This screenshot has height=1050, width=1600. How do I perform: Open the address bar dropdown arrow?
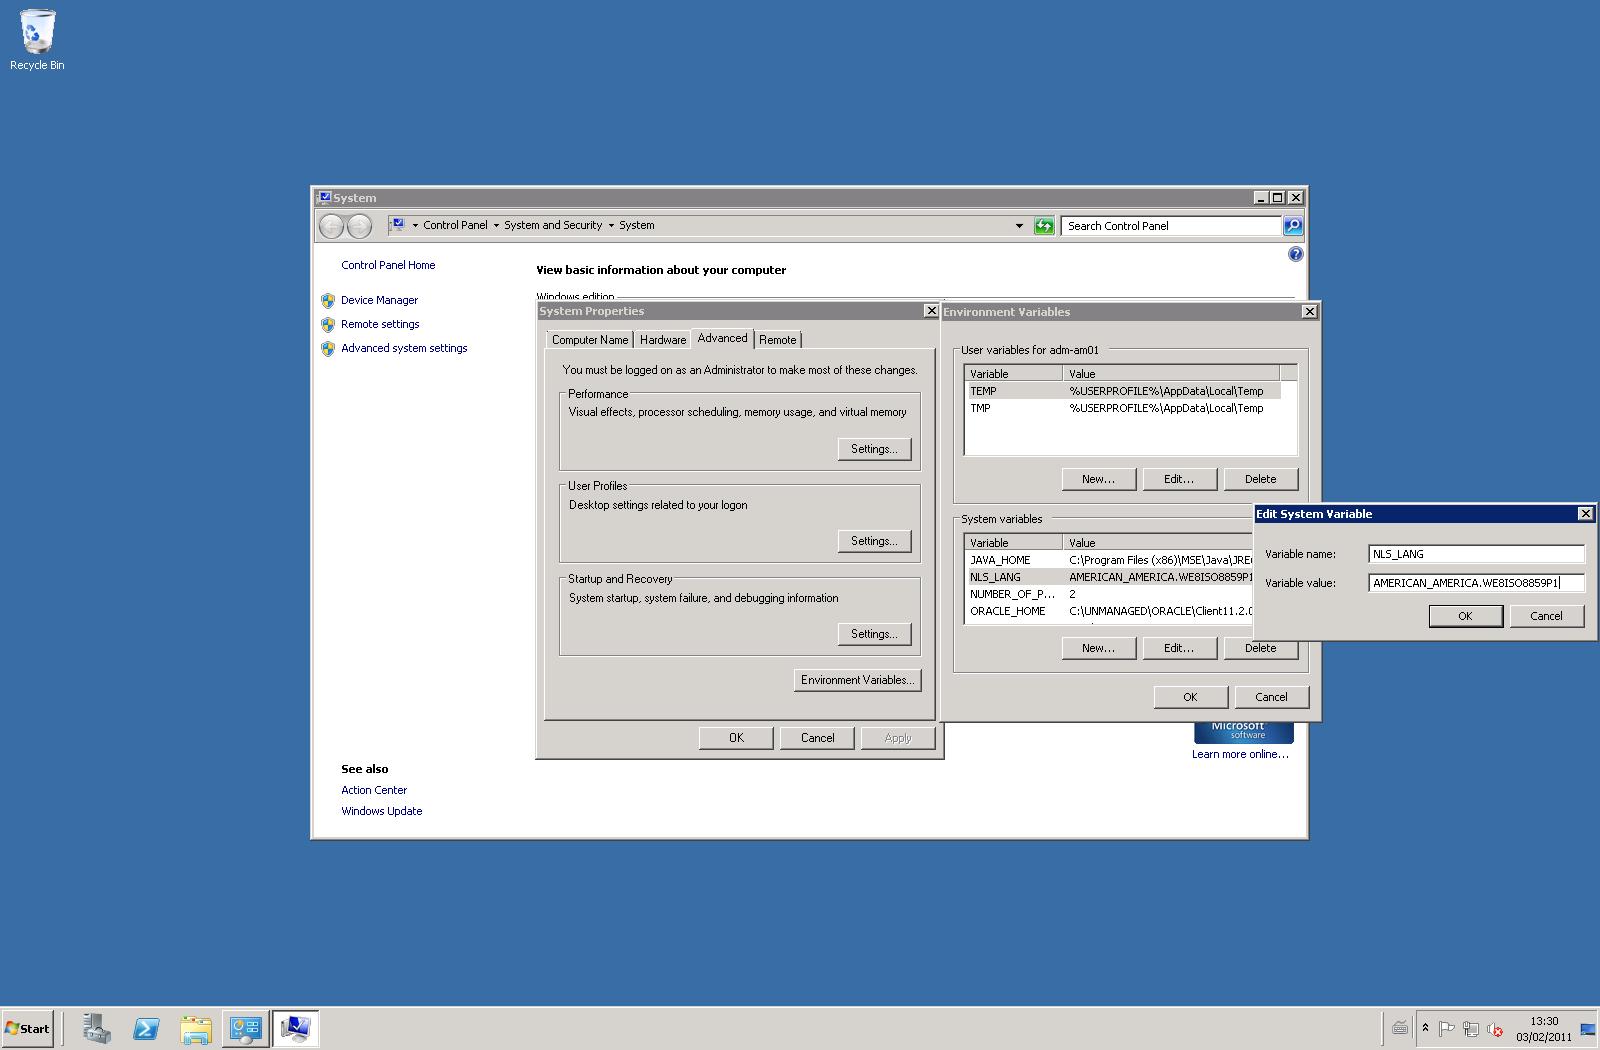1019,225
